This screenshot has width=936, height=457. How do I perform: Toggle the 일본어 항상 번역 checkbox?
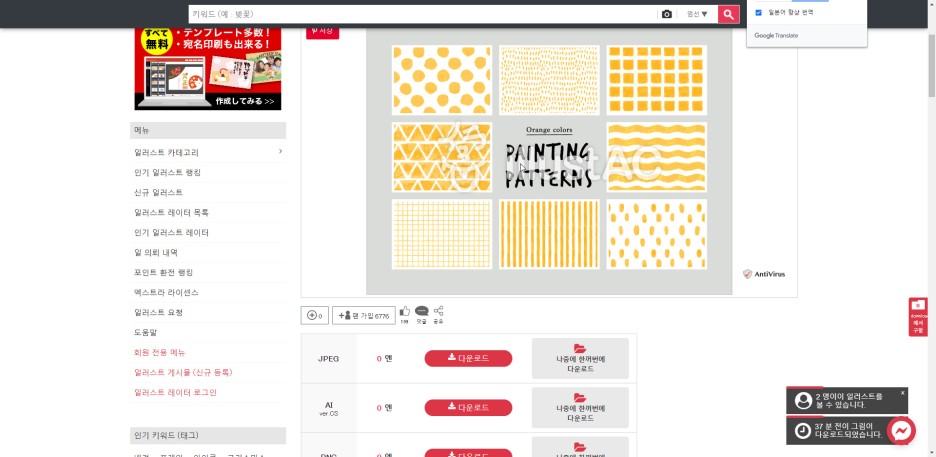point(759,13)
